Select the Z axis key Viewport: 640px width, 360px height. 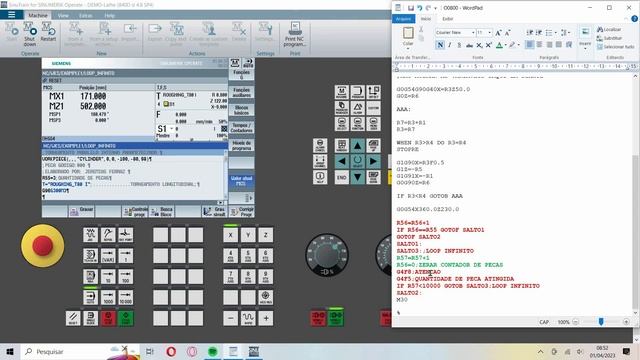click(x=266, y=235)
